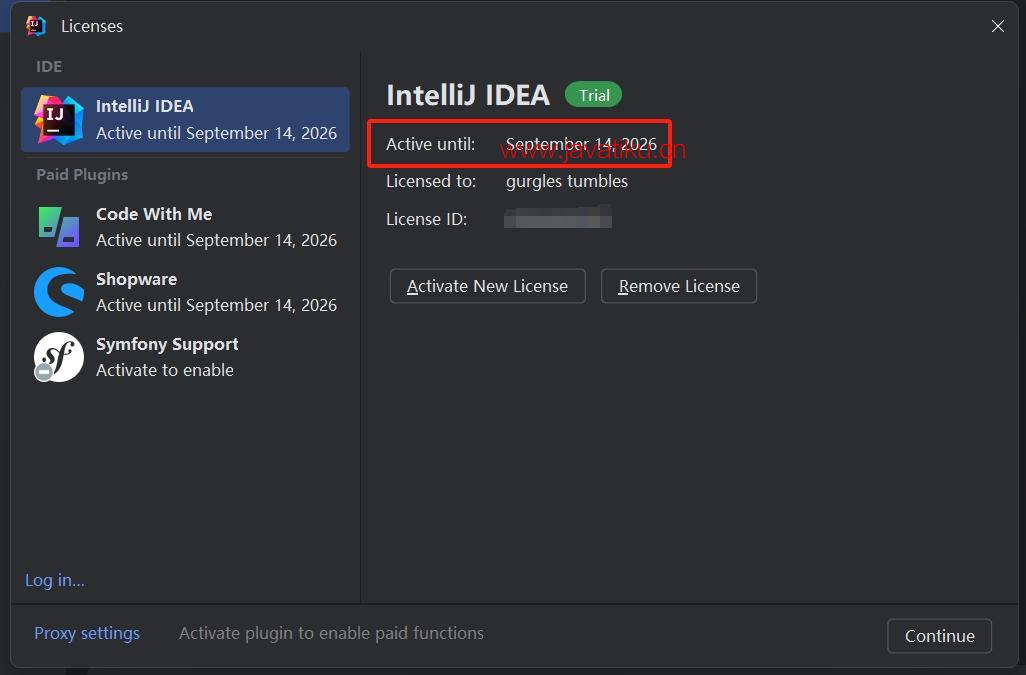Click the IntelliJ IDEA heading in details pane
The height and width of the screenshot is (675, 1026).
click(x=468, y=95)
